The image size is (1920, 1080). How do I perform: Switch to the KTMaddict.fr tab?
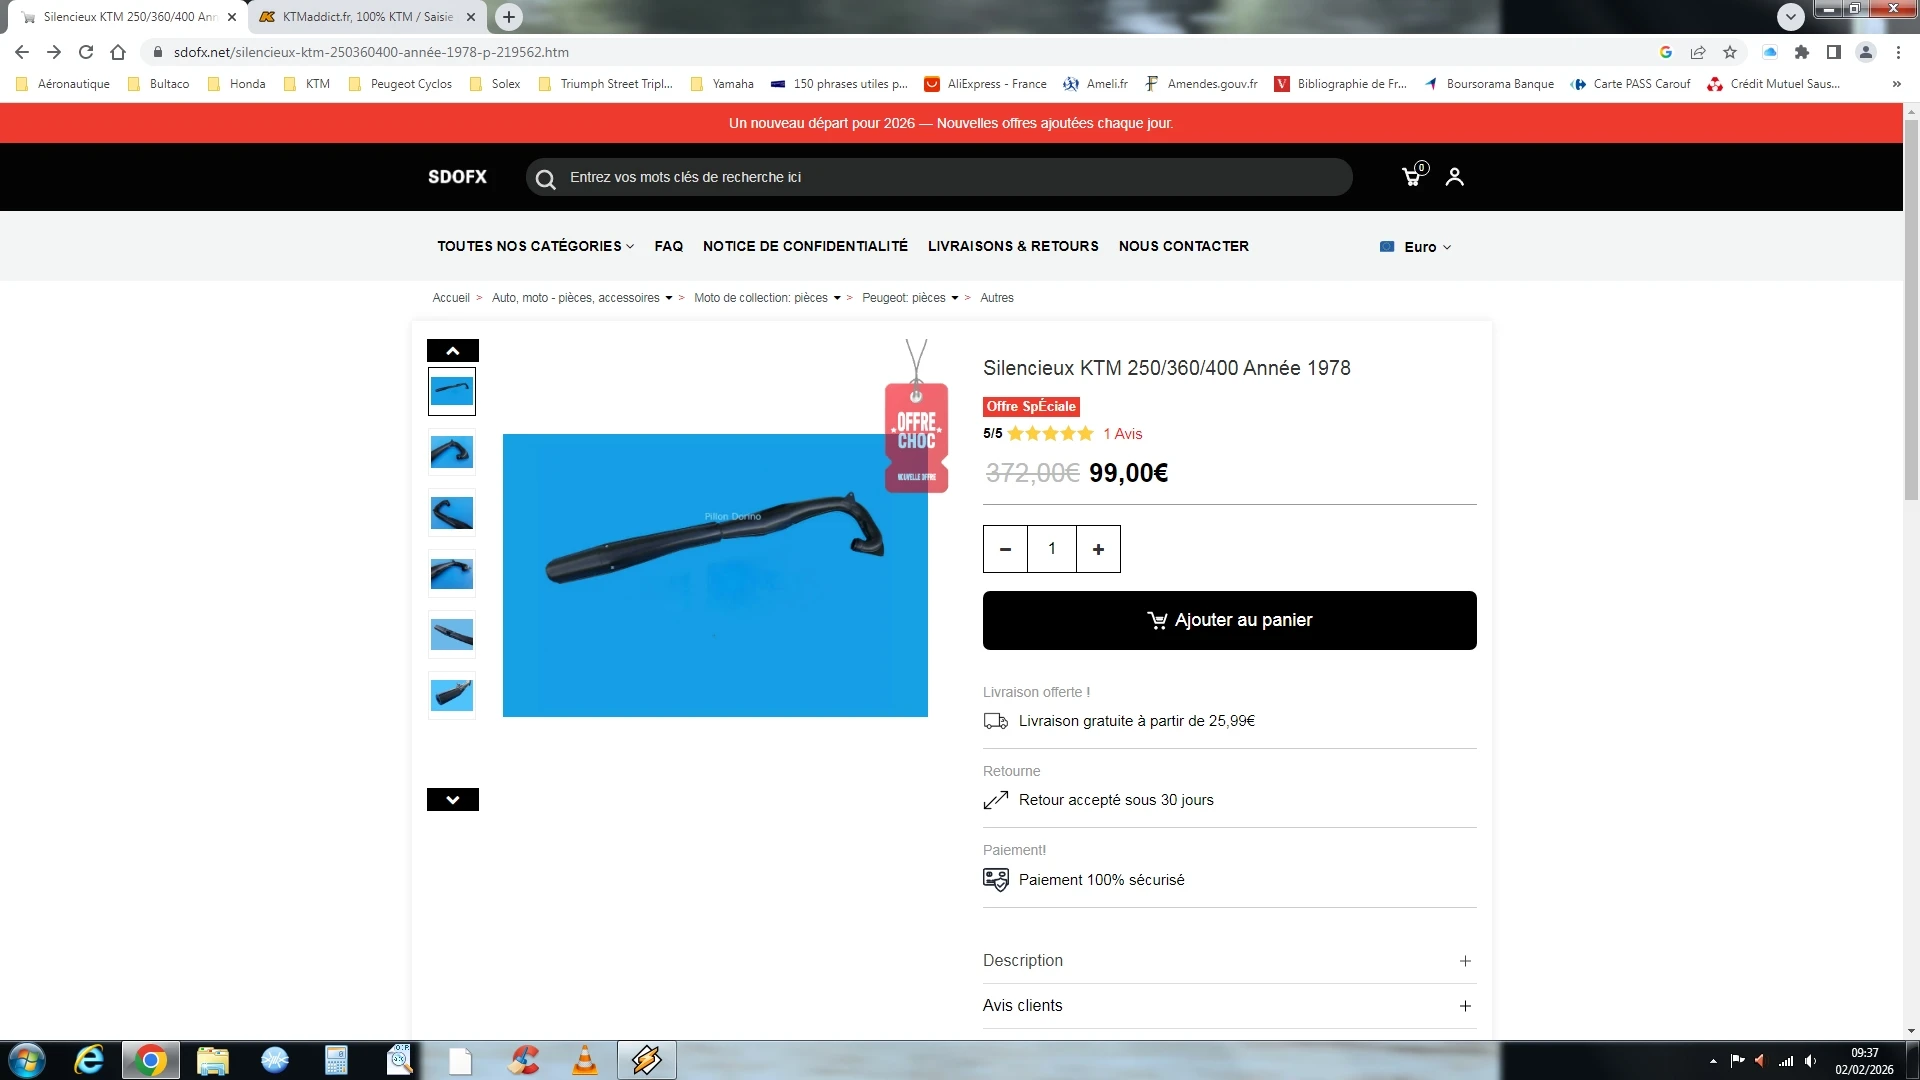(x=366, y=17)
